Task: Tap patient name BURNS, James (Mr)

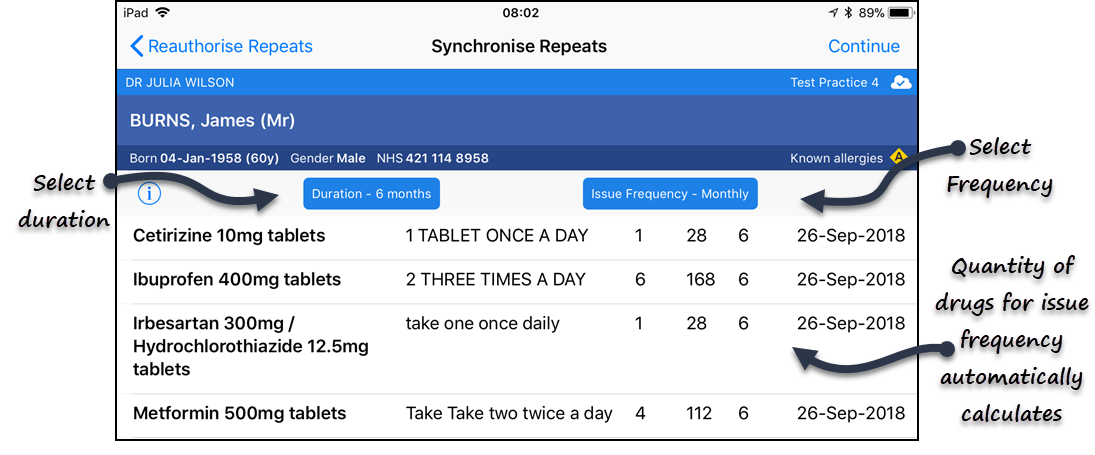Action: coord(212,121)
